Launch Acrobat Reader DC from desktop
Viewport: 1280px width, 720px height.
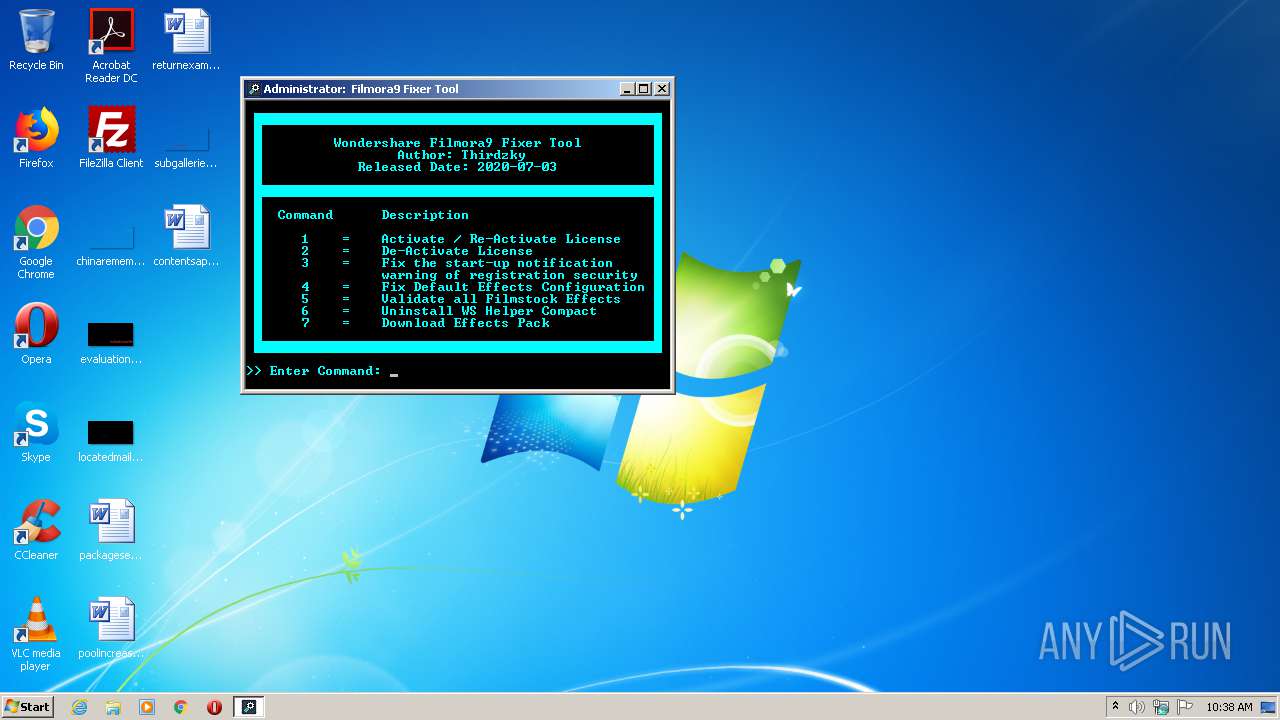pos(111,46)
